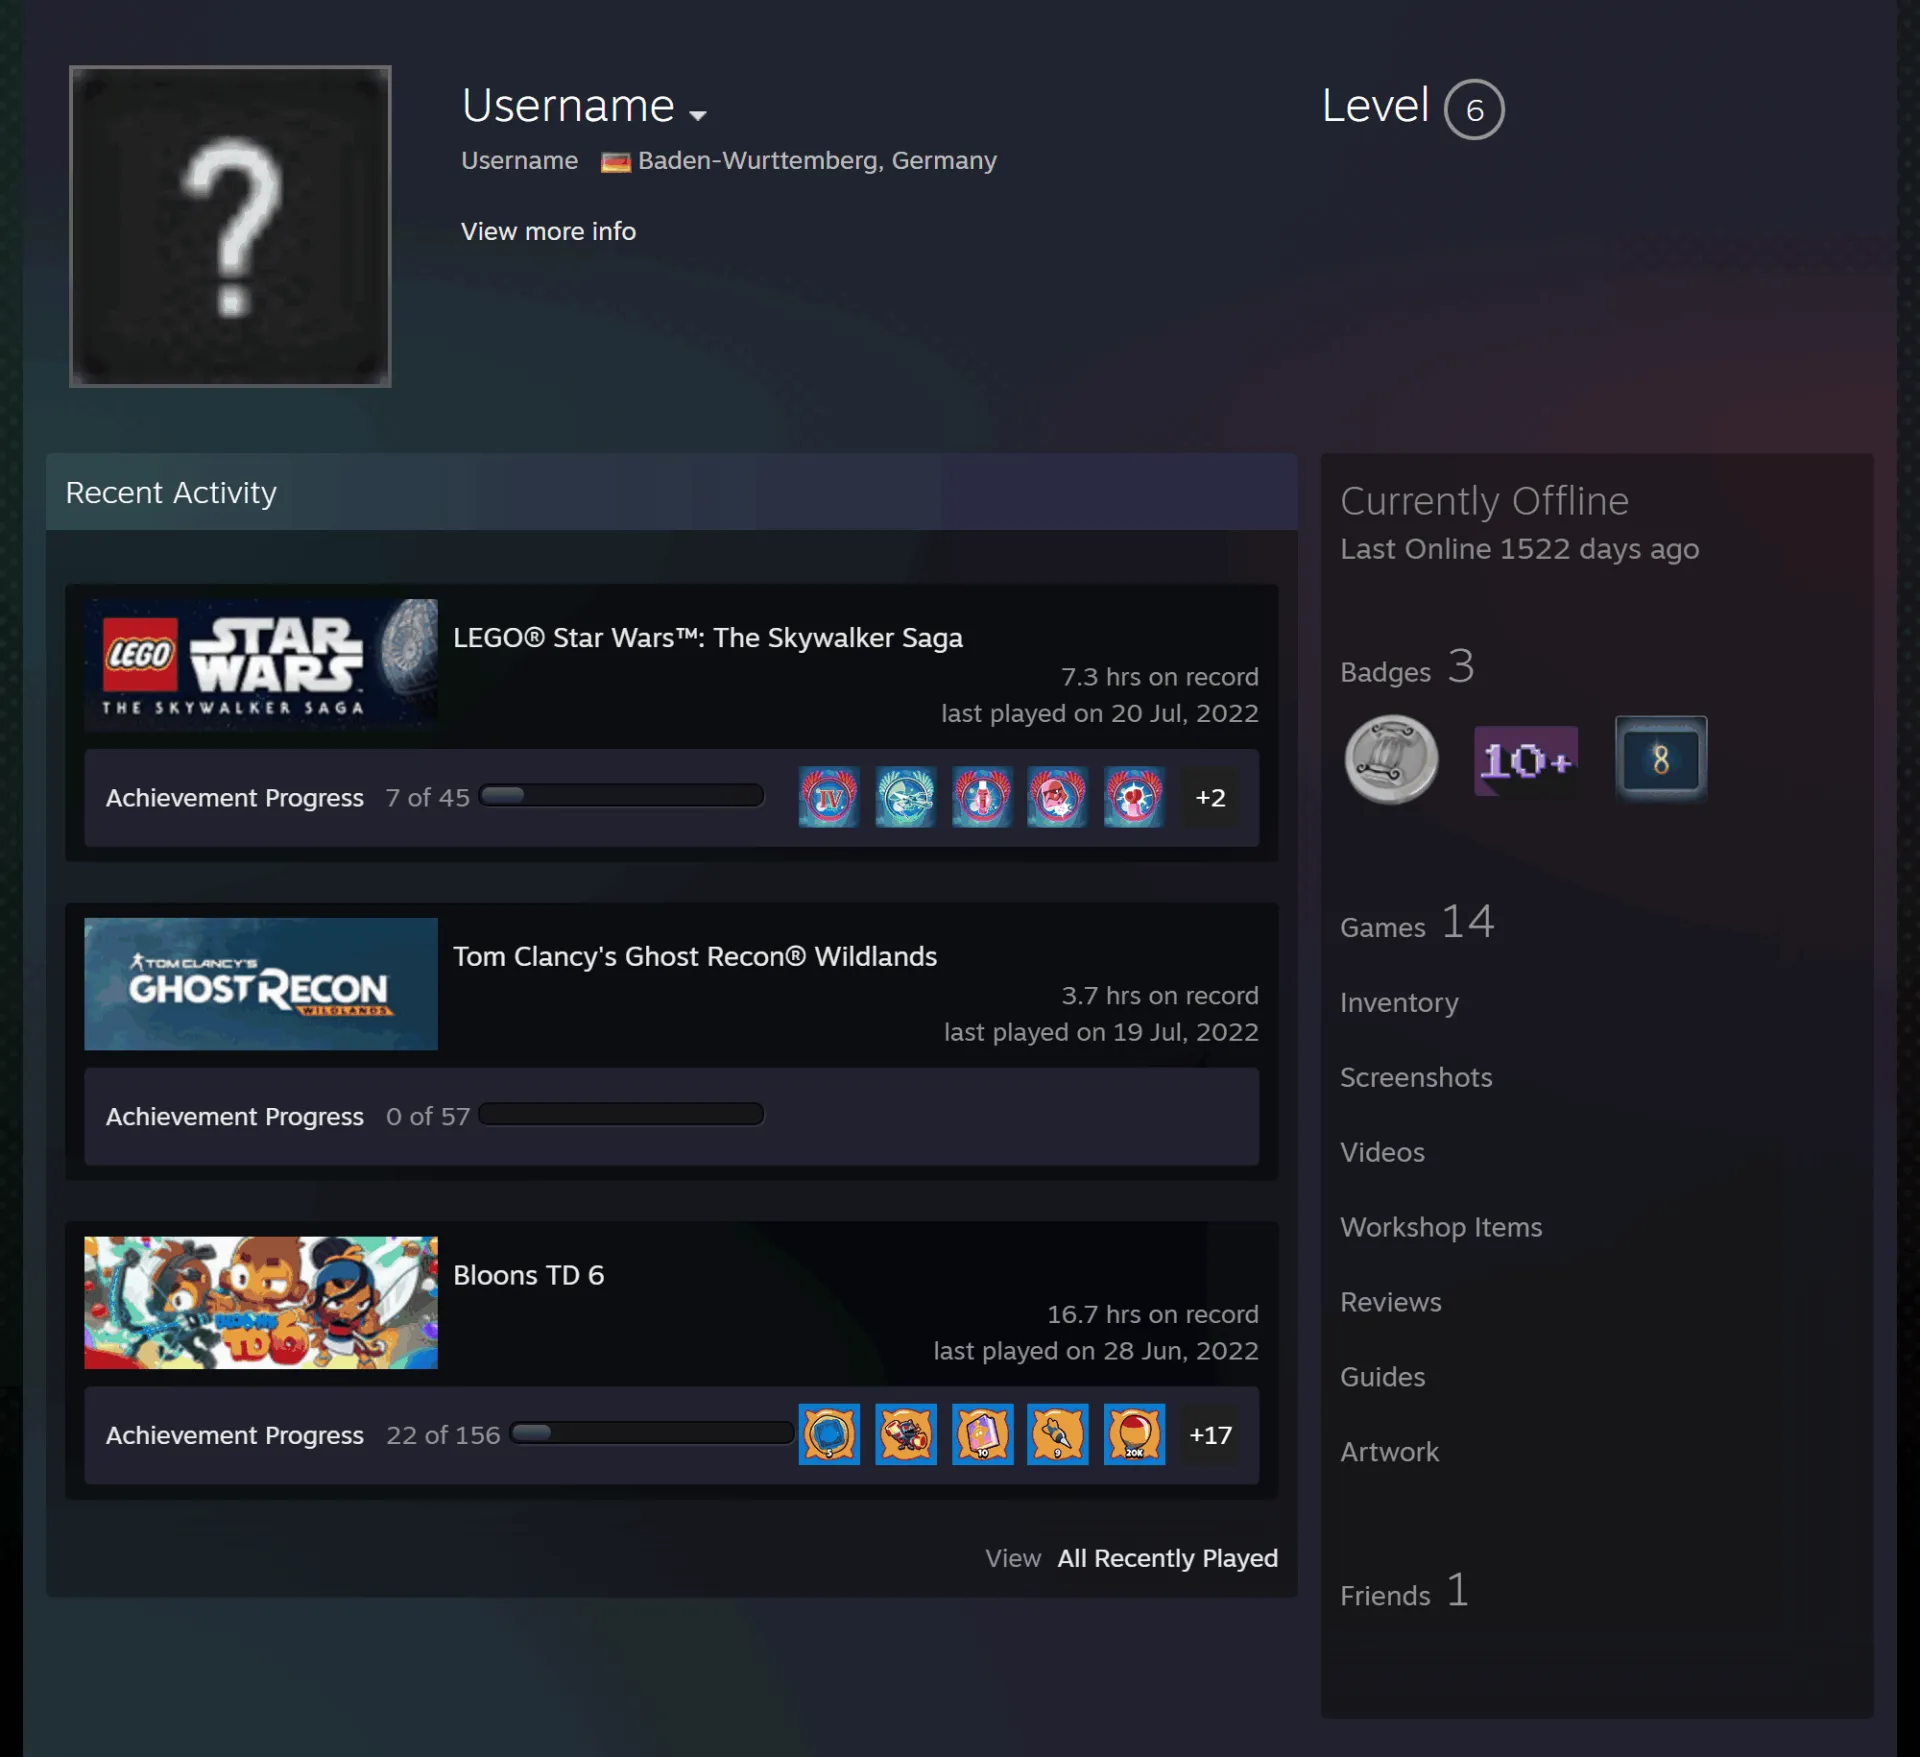Open View more info link

(x=548, y=231)
